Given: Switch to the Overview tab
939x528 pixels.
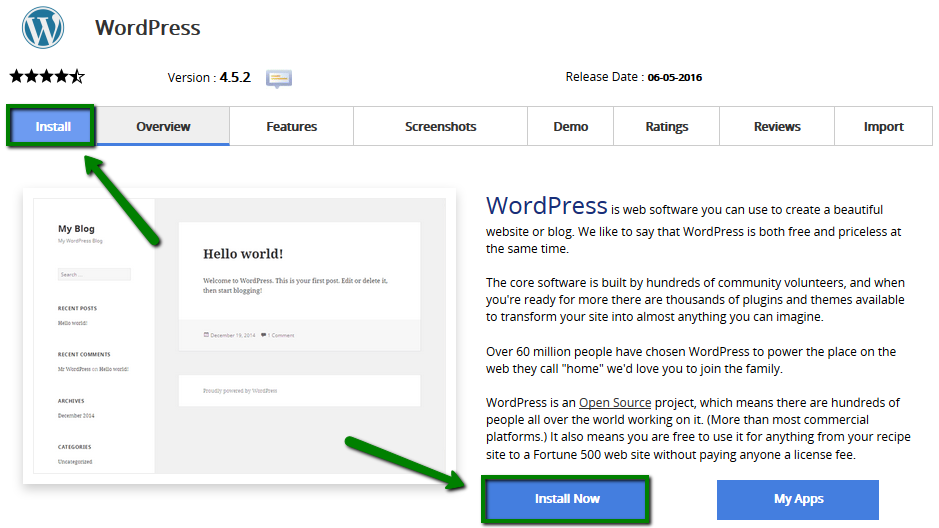Looking at the screenshot, I should (163, 126).
